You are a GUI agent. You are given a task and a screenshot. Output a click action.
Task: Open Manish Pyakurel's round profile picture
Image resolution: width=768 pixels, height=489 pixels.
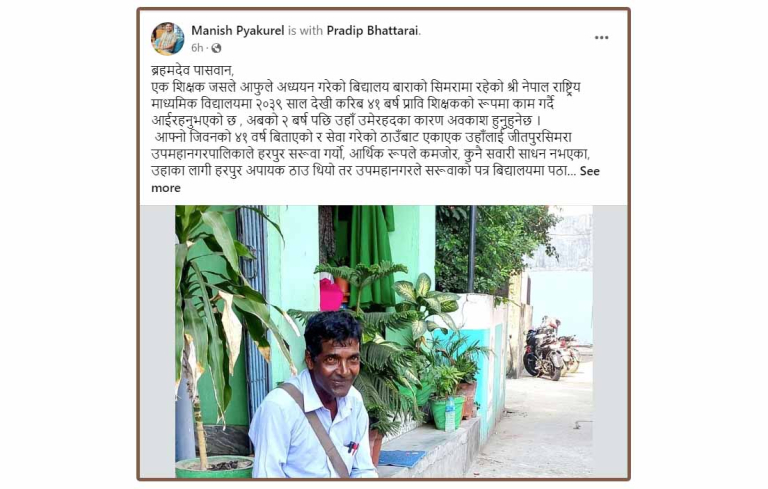pos(168,39)
